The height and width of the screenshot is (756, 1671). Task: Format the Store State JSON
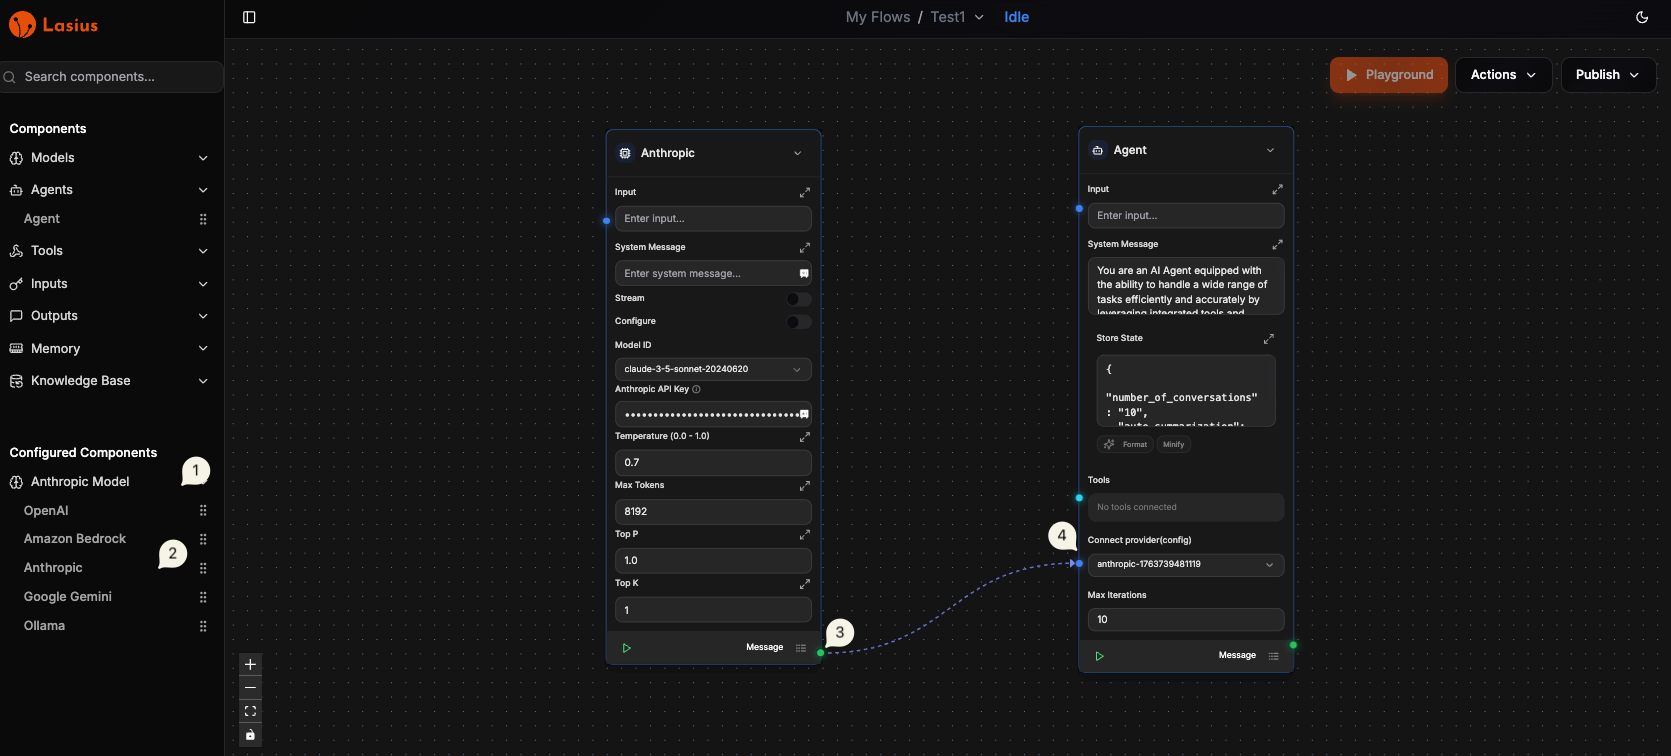(x=1125, y=445)
